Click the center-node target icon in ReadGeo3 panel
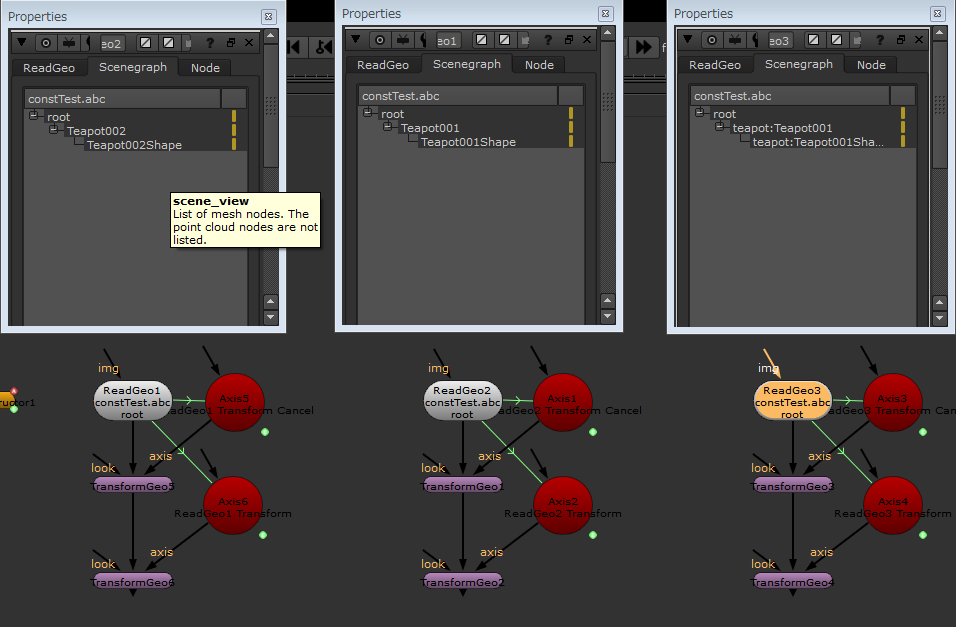956x627 pixels. [x=712, y=40]
